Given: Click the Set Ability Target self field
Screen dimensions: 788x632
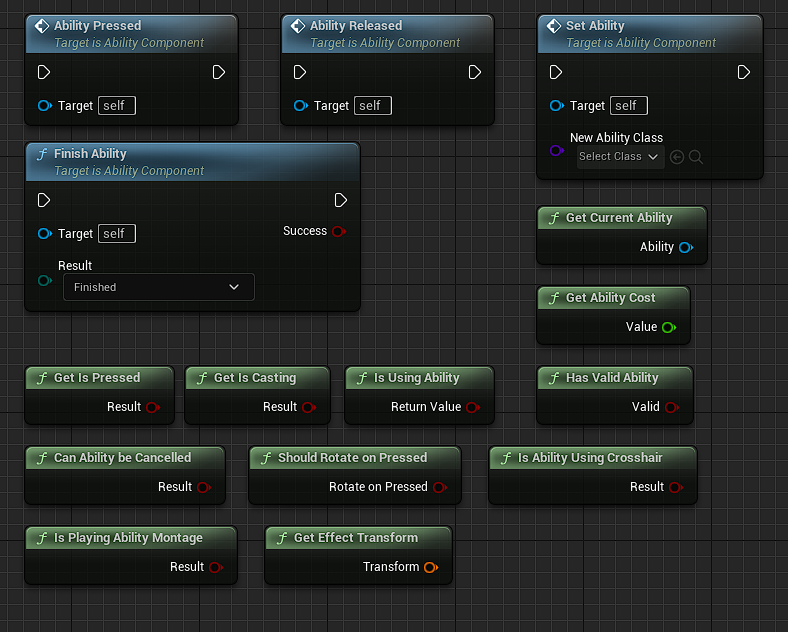Looking at the screenshot, I should pyautogui.click(x=628, y=106).
